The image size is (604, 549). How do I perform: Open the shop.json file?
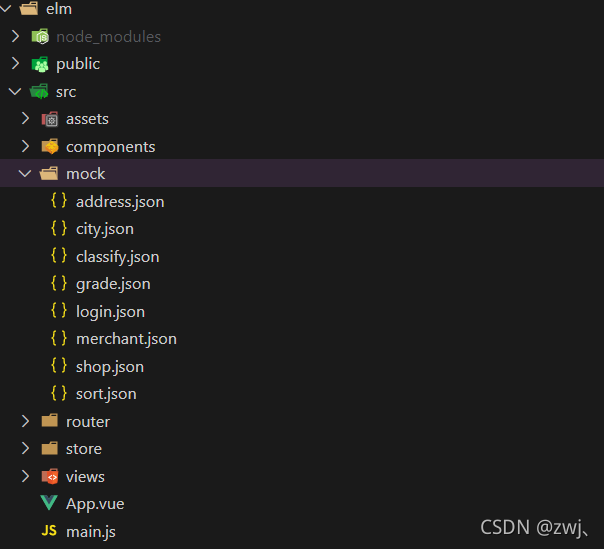pyautogui.click(x=110, y=367)
